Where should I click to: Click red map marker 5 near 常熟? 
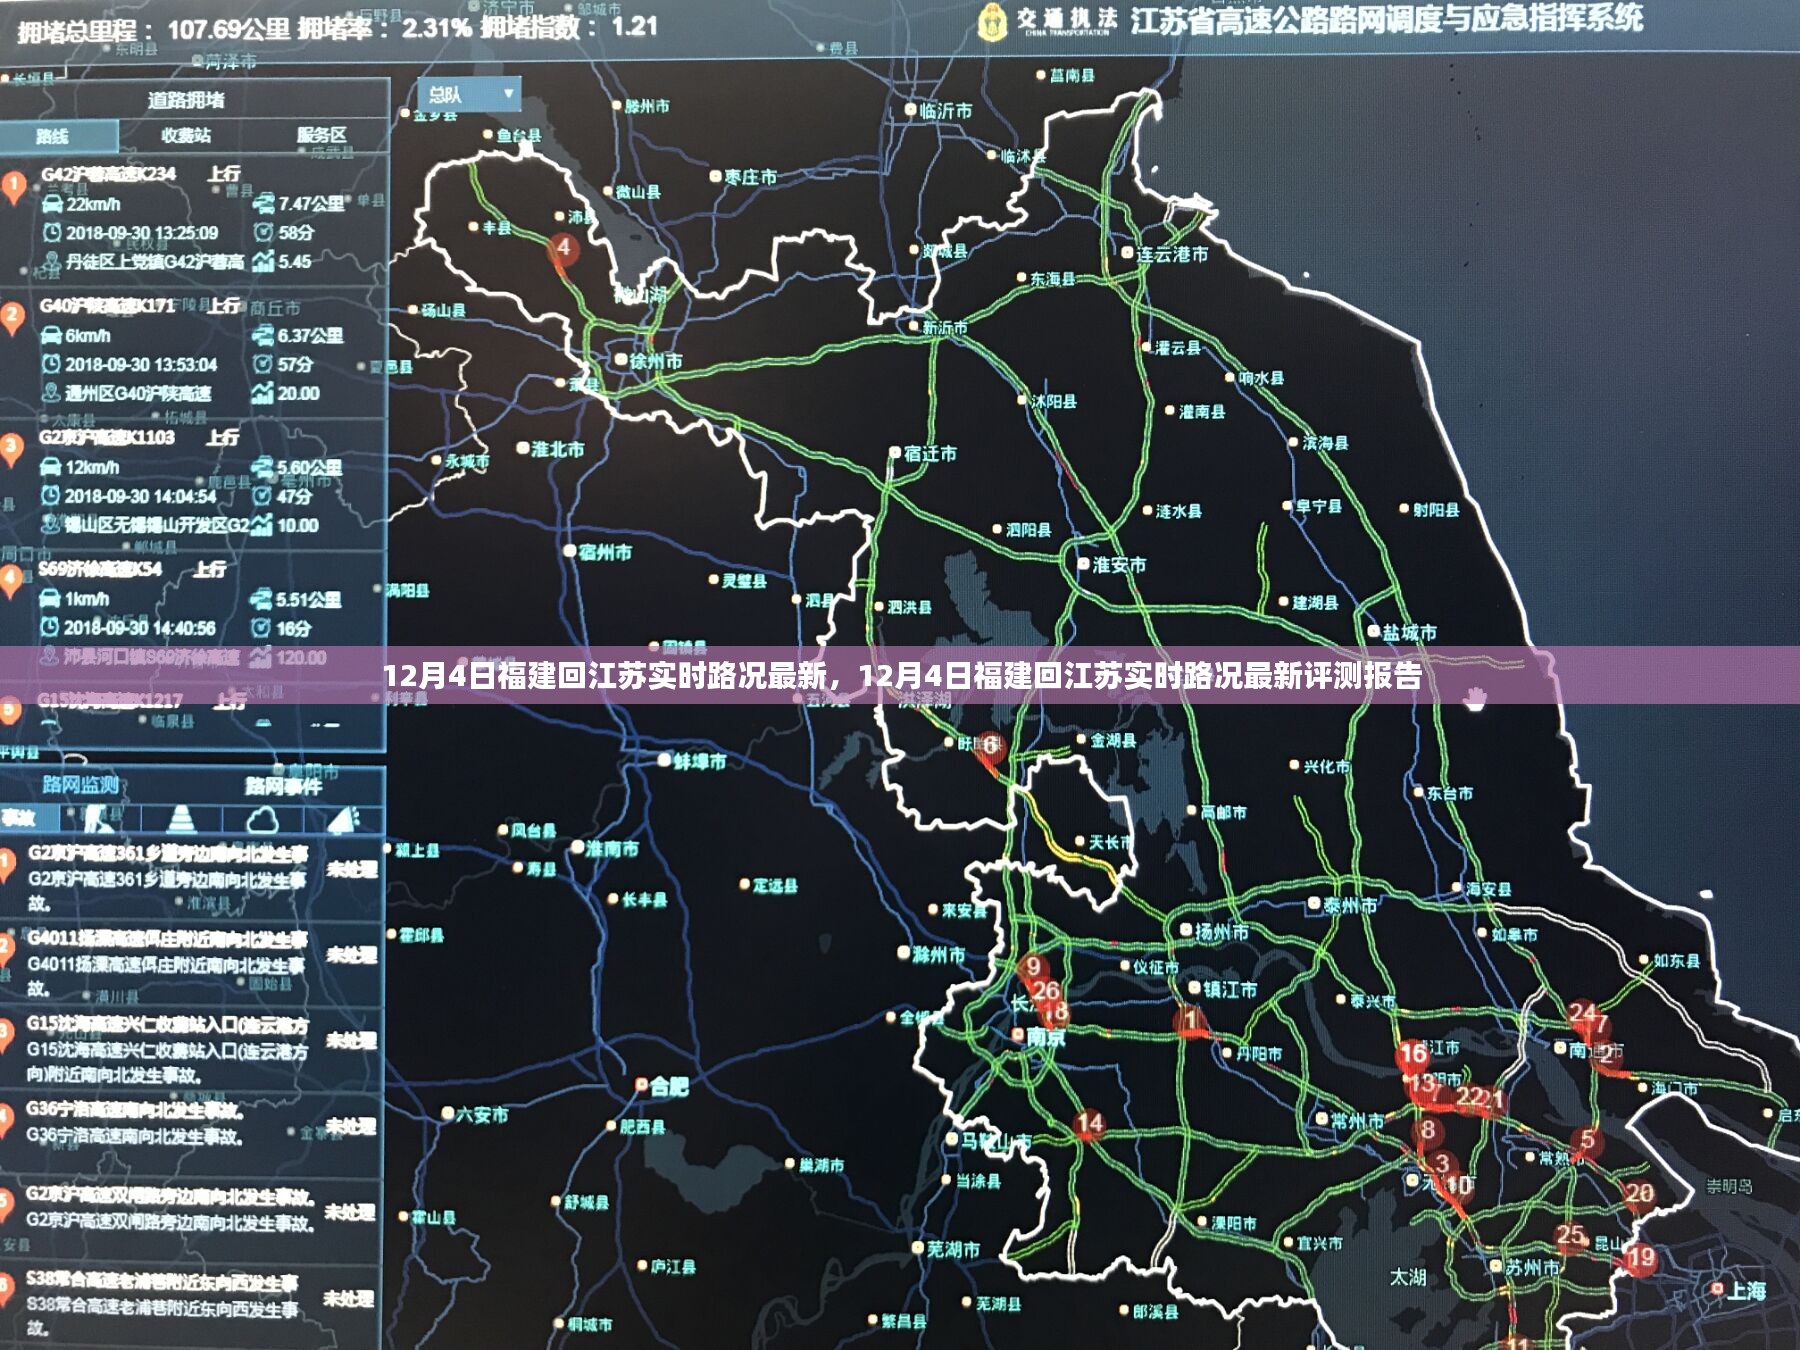click(x=1587, y=1140)
